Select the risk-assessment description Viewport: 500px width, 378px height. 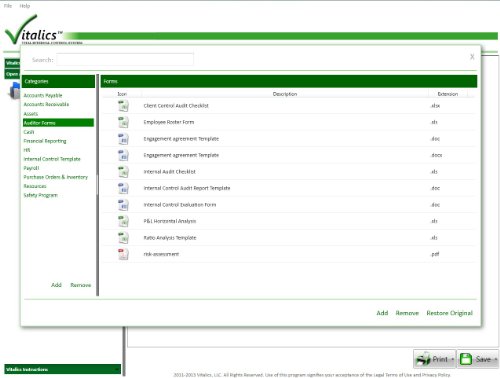[161, 254]
